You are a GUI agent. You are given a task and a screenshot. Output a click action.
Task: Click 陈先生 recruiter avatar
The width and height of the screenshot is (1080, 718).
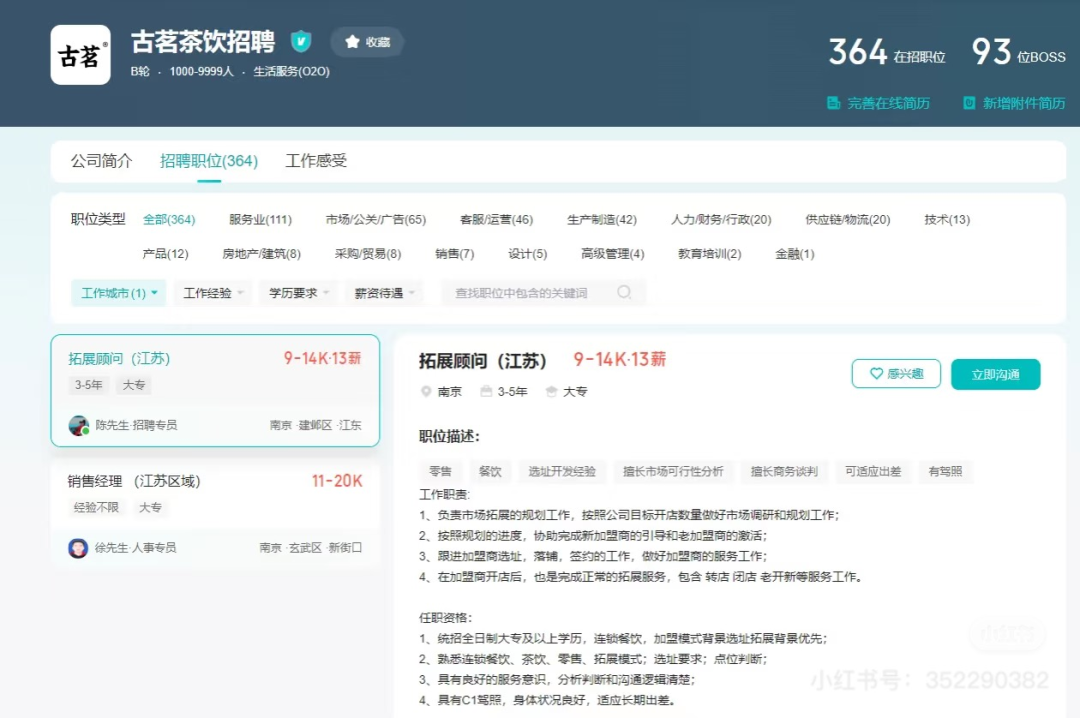[79, 425]
